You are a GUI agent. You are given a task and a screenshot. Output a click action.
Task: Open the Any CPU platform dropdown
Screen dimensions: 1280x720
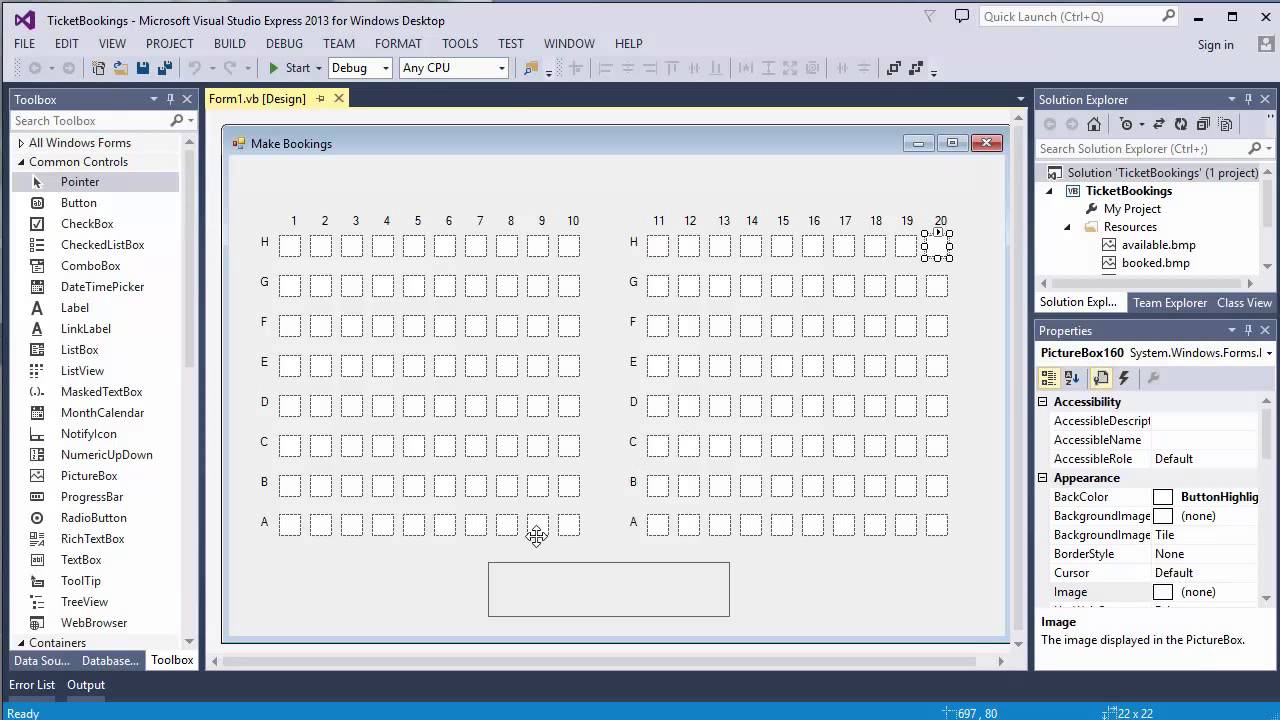pyautogui.click(x=501, y=67)
